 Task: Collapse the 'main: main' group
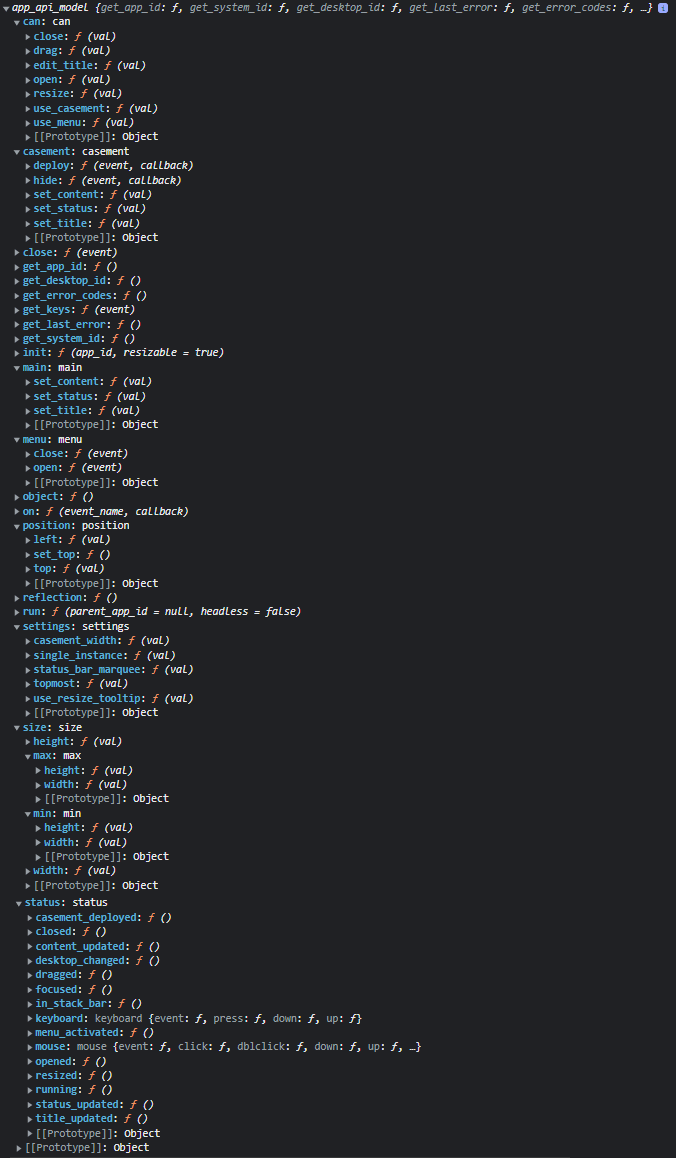tap(17, 367)
